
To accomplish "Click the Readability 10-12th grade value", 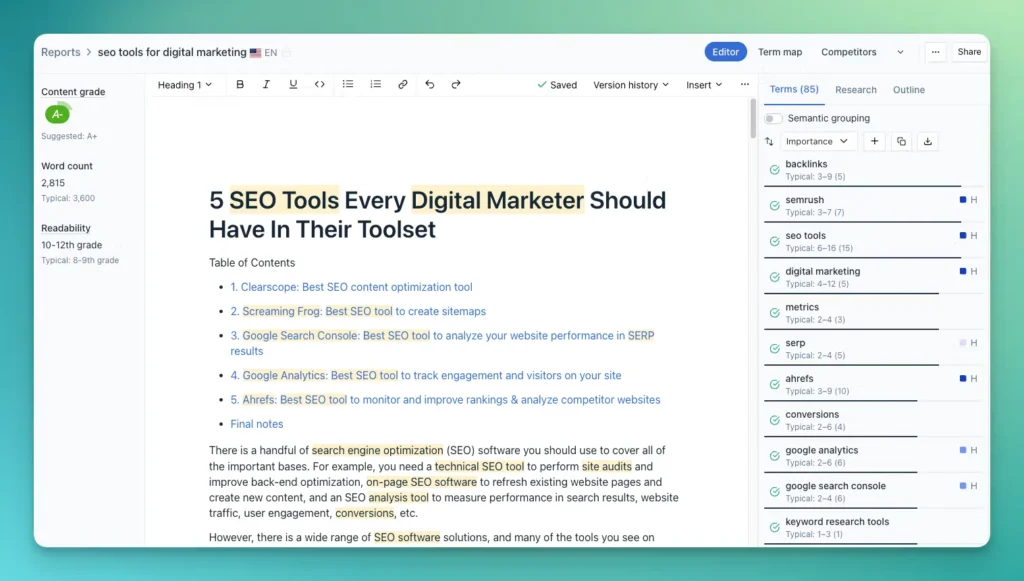I will [x=71, y=245].
